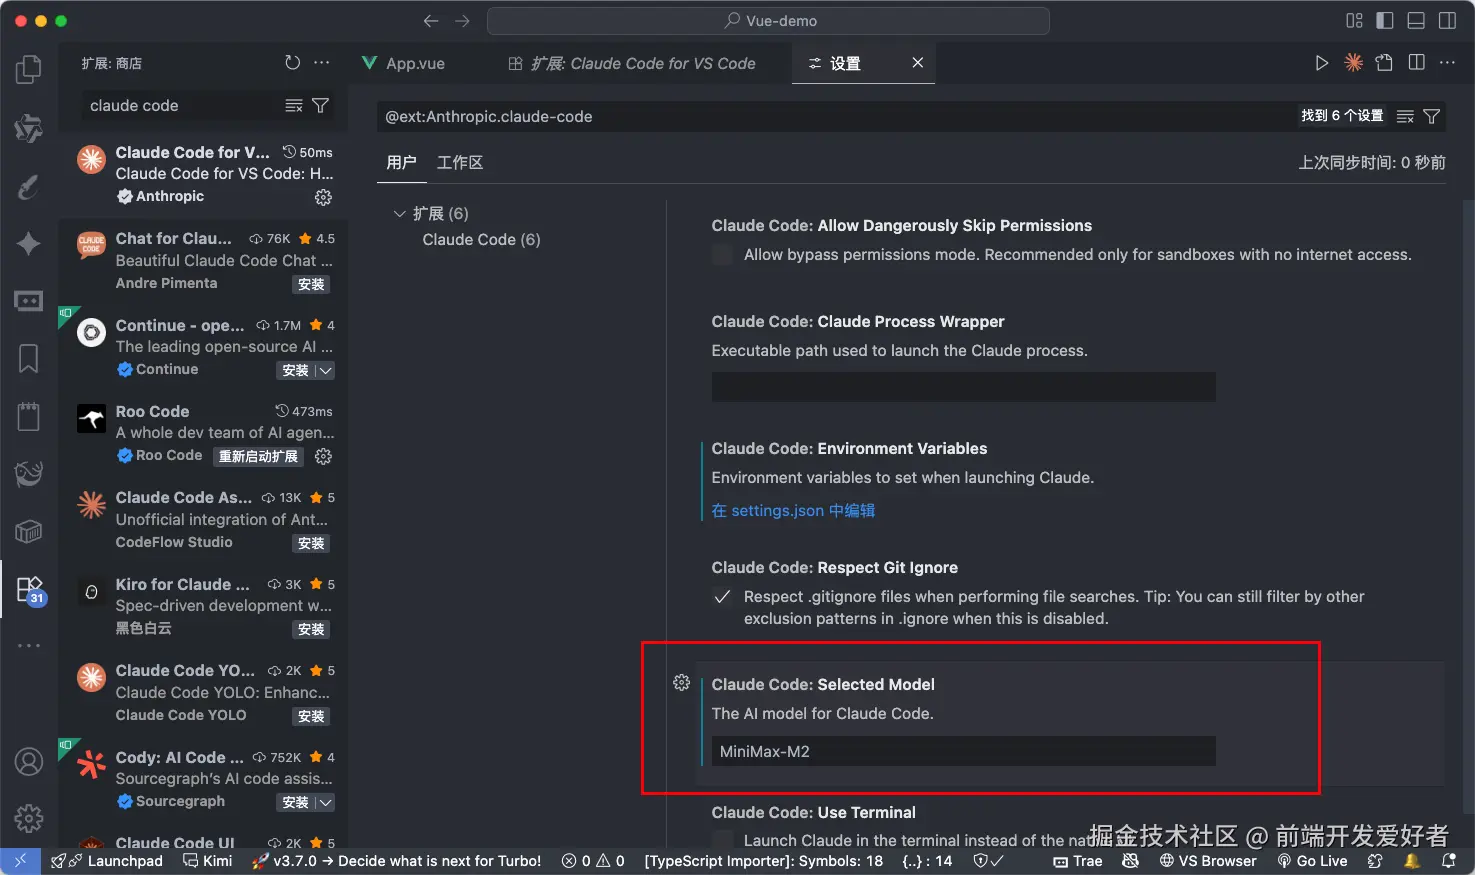Open the Manage gear in activity bar
Viewport: 1475px width, 875px height.
[x=29, y=819]
